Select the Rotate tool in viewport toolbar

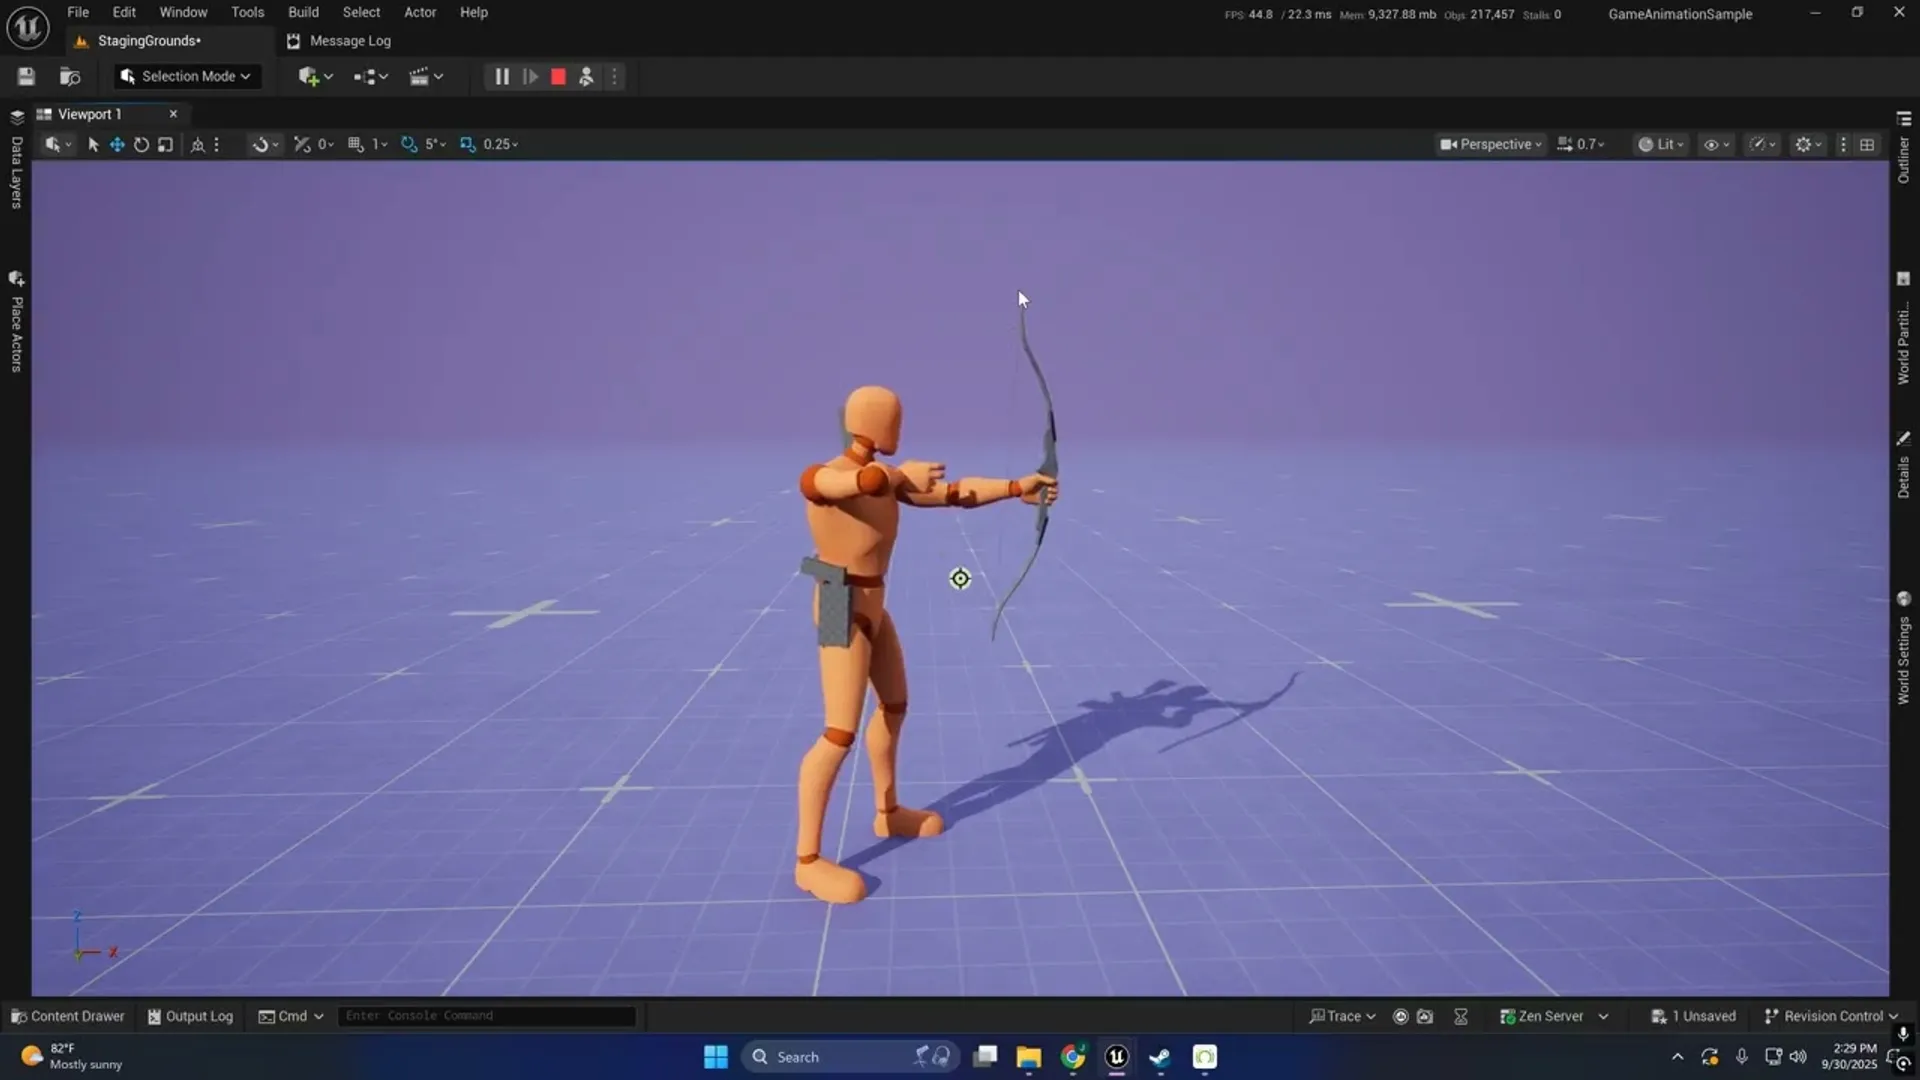tap(141, 144)
